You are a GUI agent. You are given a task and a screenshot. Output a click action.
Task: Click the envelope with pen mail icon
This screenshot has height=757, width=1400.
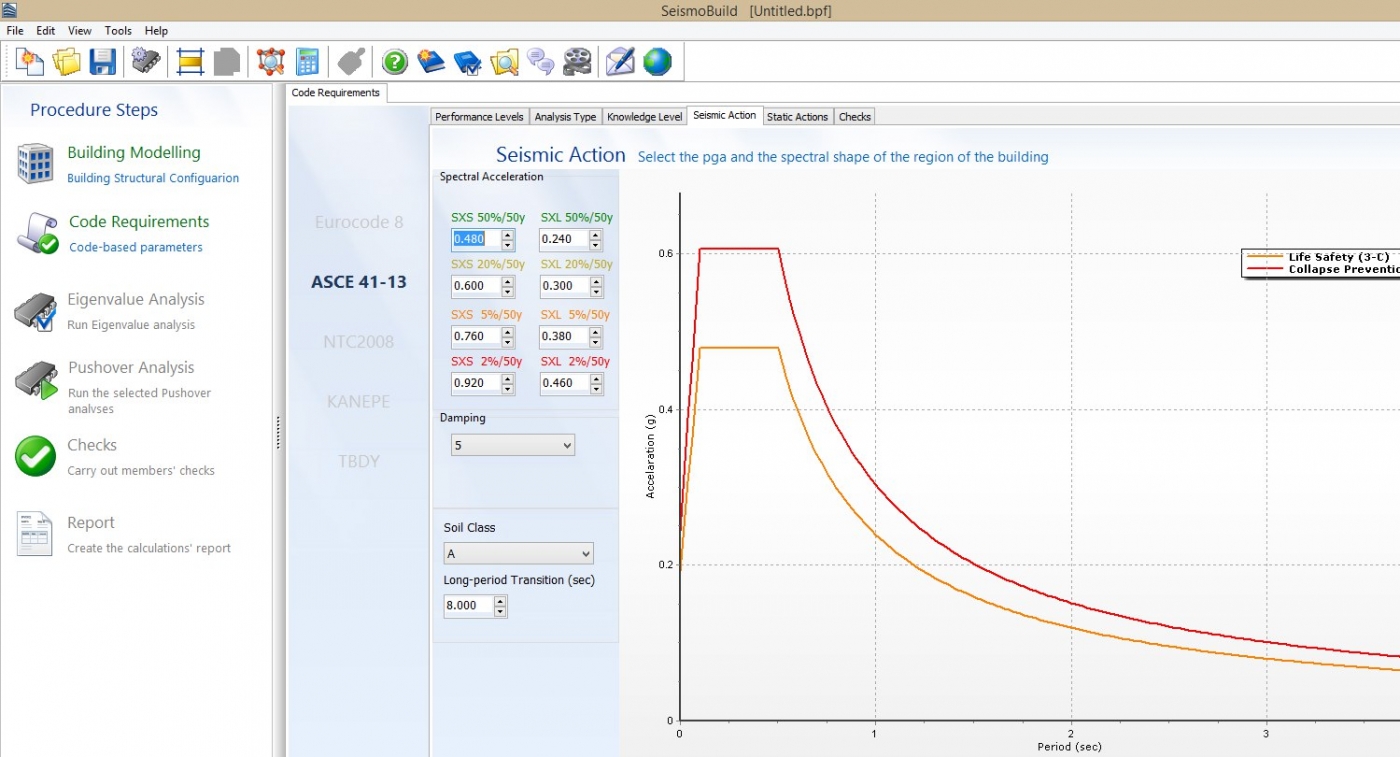coord(620,62)
